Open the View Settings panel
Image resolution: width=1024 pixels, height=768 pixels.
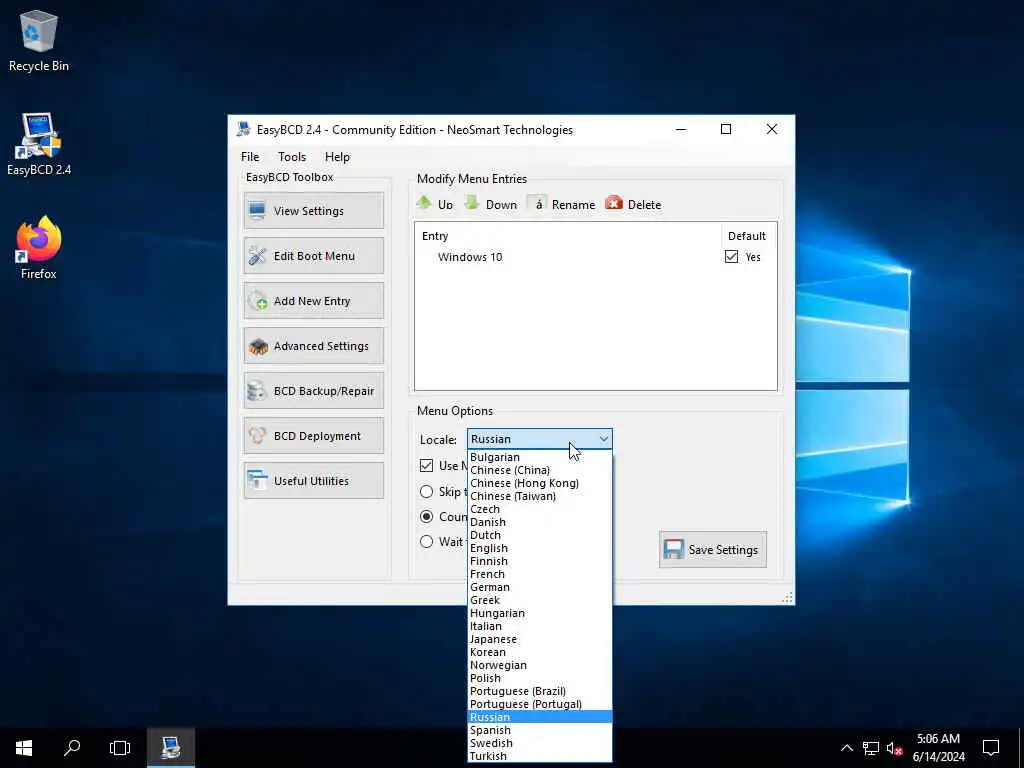[x=313, y=210]
